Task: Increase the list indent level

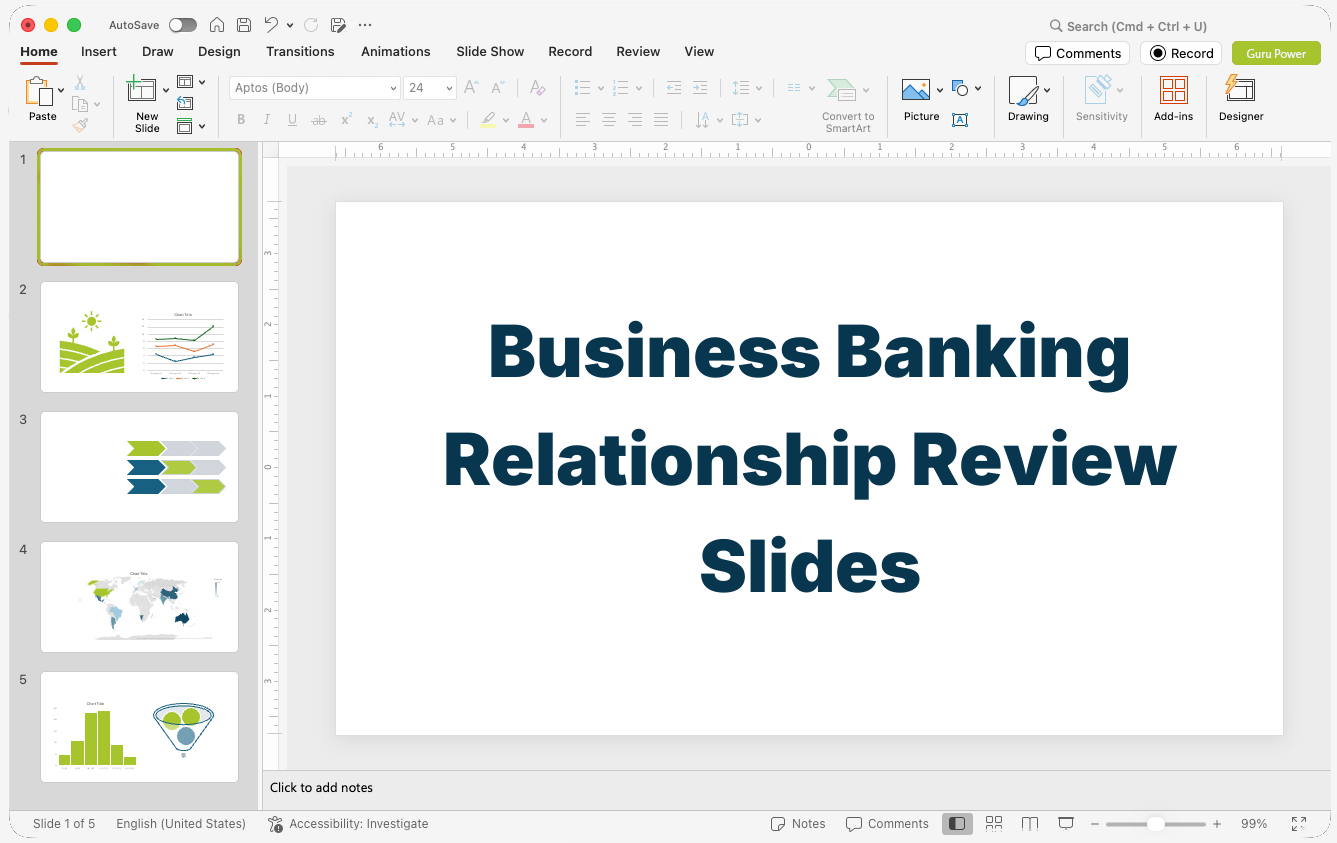Action: pyautogui.click(x=700, y=88)
